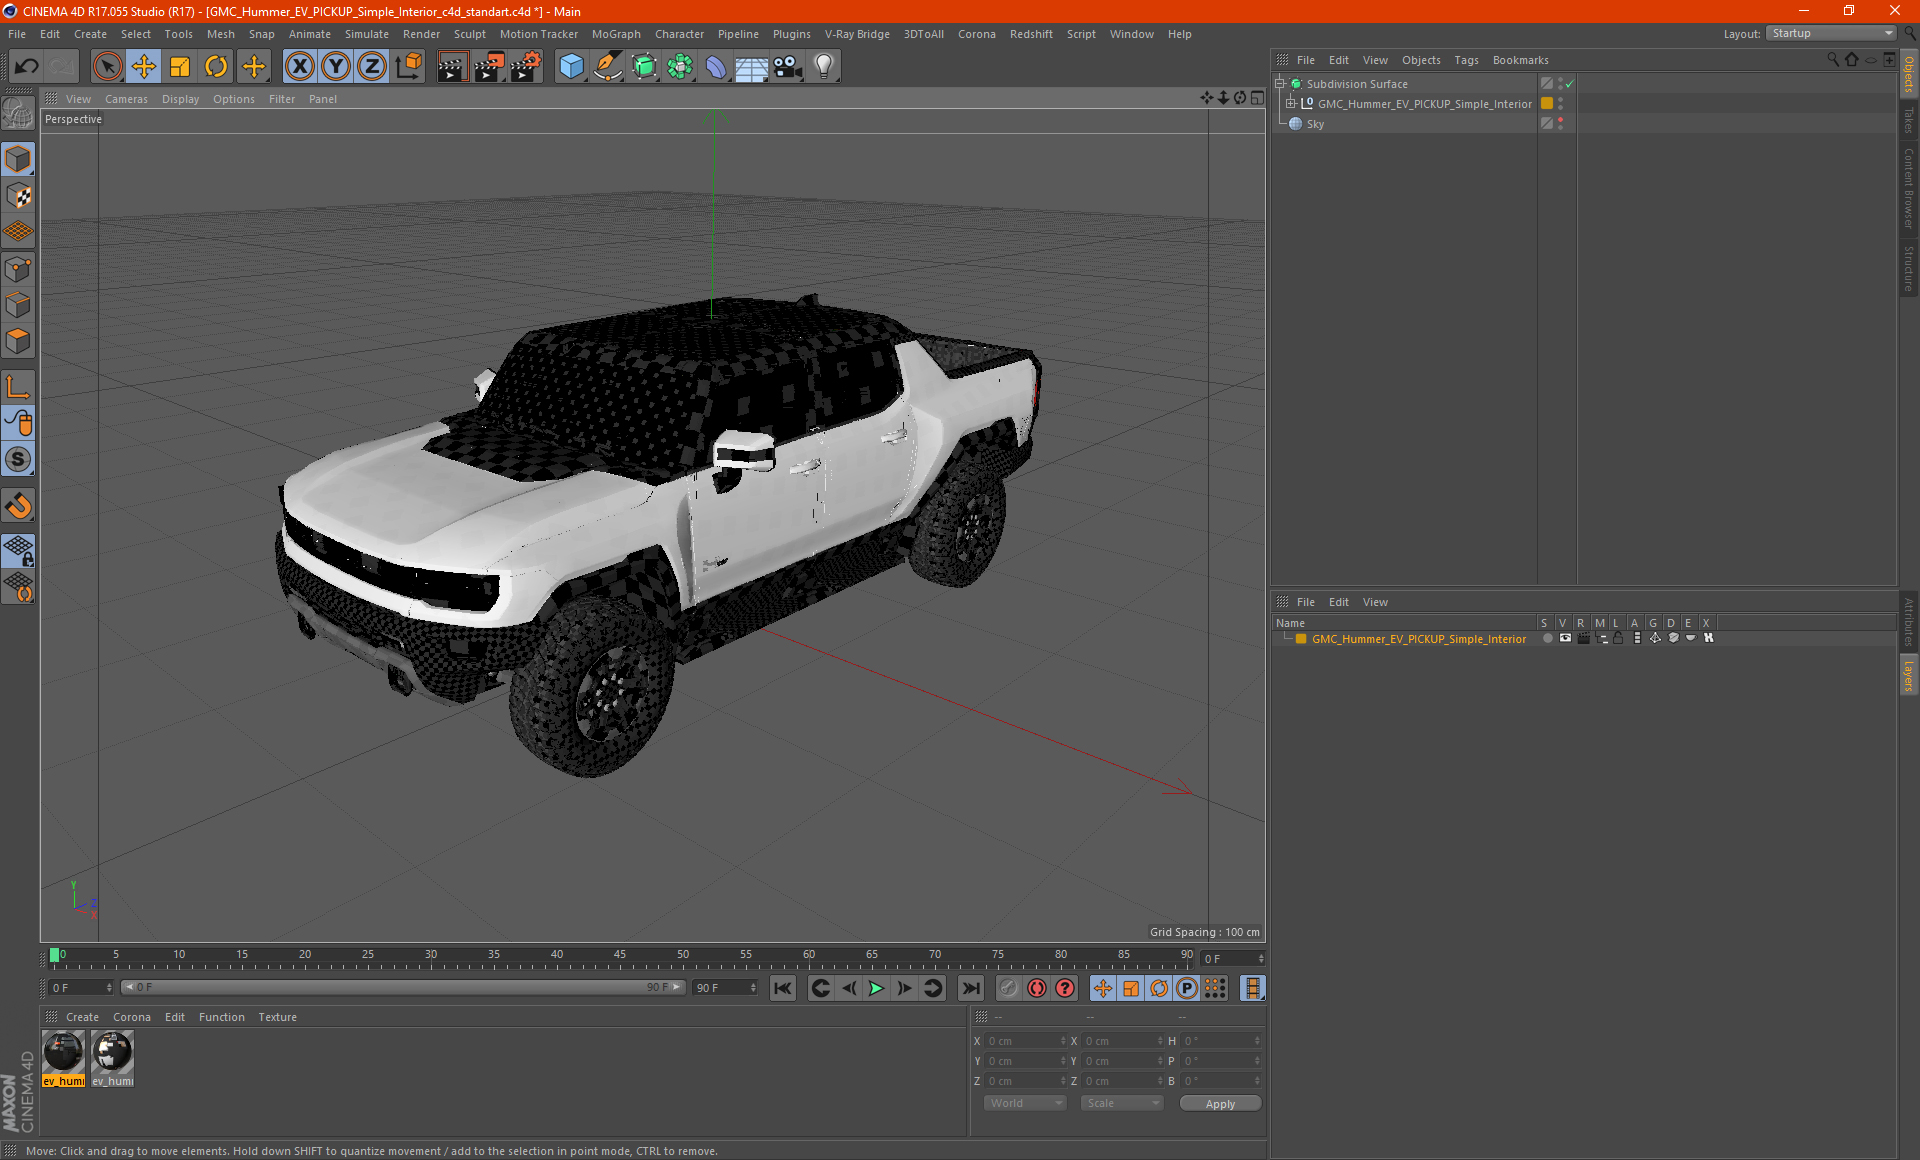Click the Apply coordinates button
The width and height of the screenshot is (1920, 1160).
[1220, 1104]
